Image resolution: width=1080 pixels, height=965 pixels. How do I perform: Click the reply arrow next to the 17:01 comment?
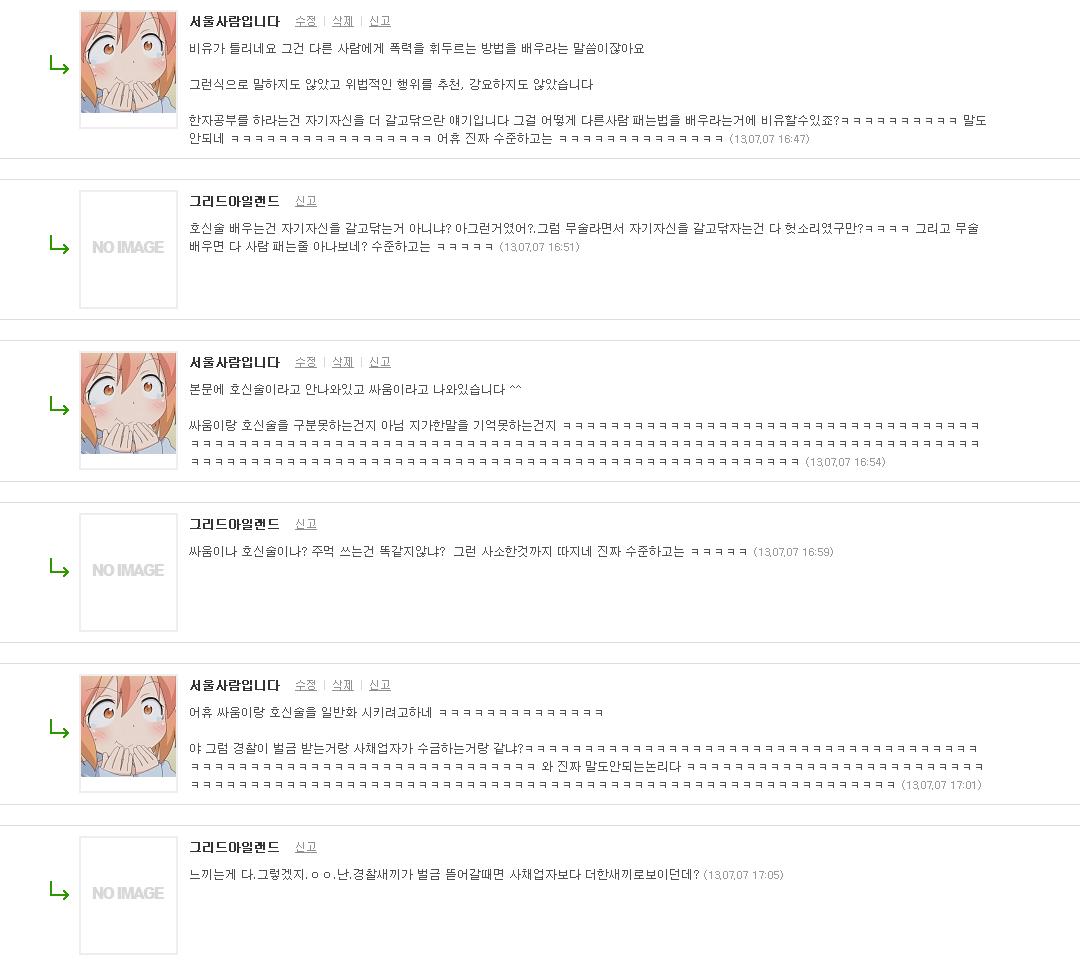(x=59, y=729)
